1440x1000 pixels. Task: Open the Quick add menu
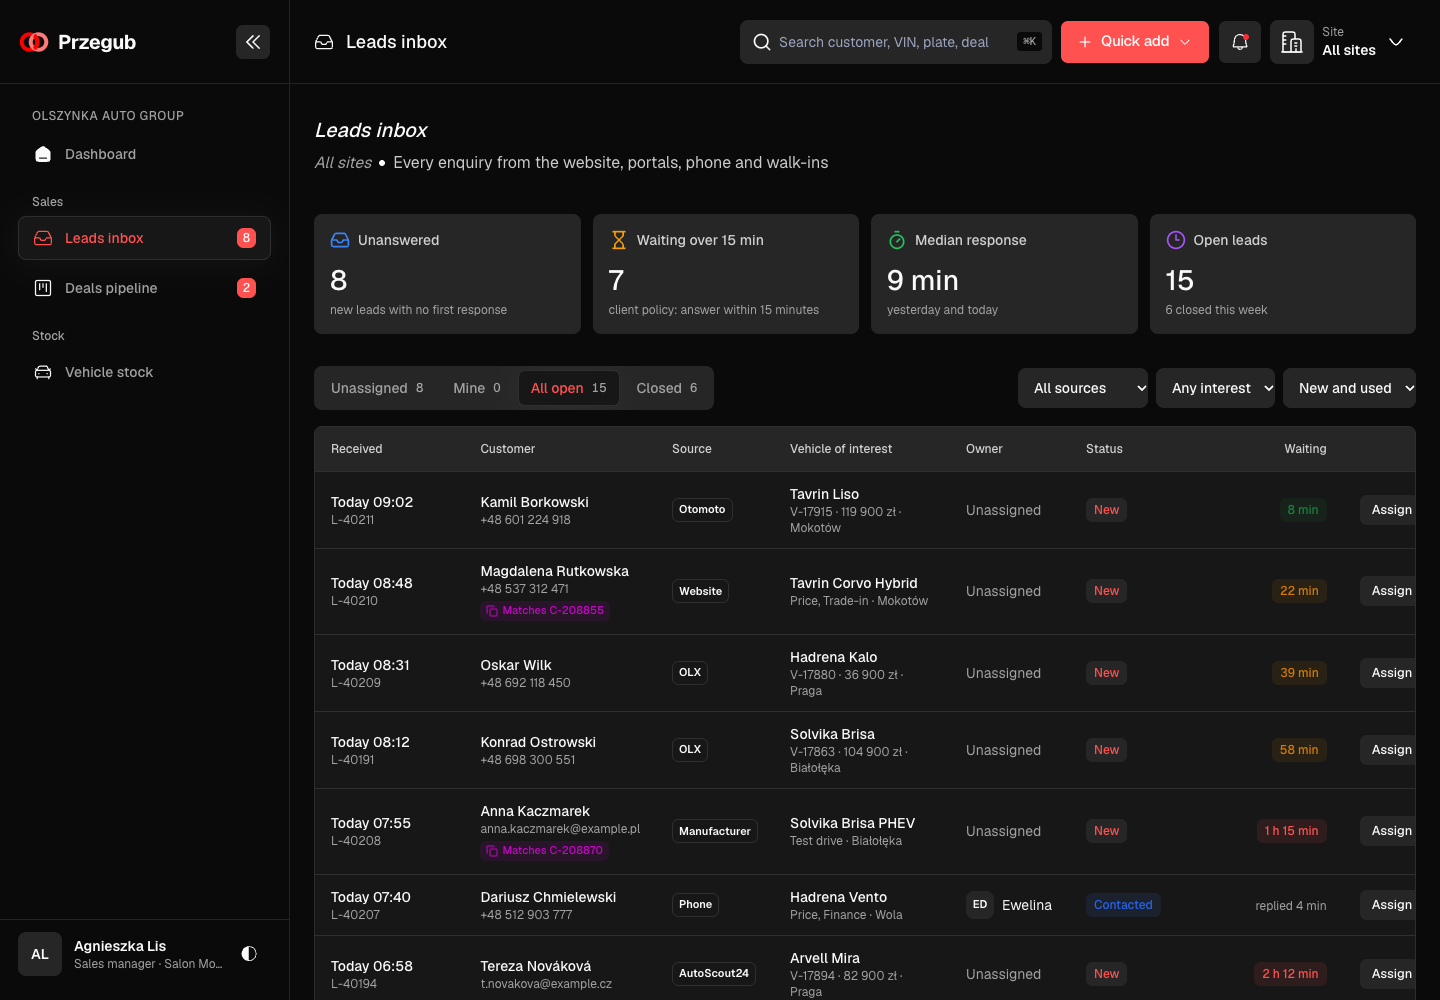pyautogui.click(x=1135, y=42)
